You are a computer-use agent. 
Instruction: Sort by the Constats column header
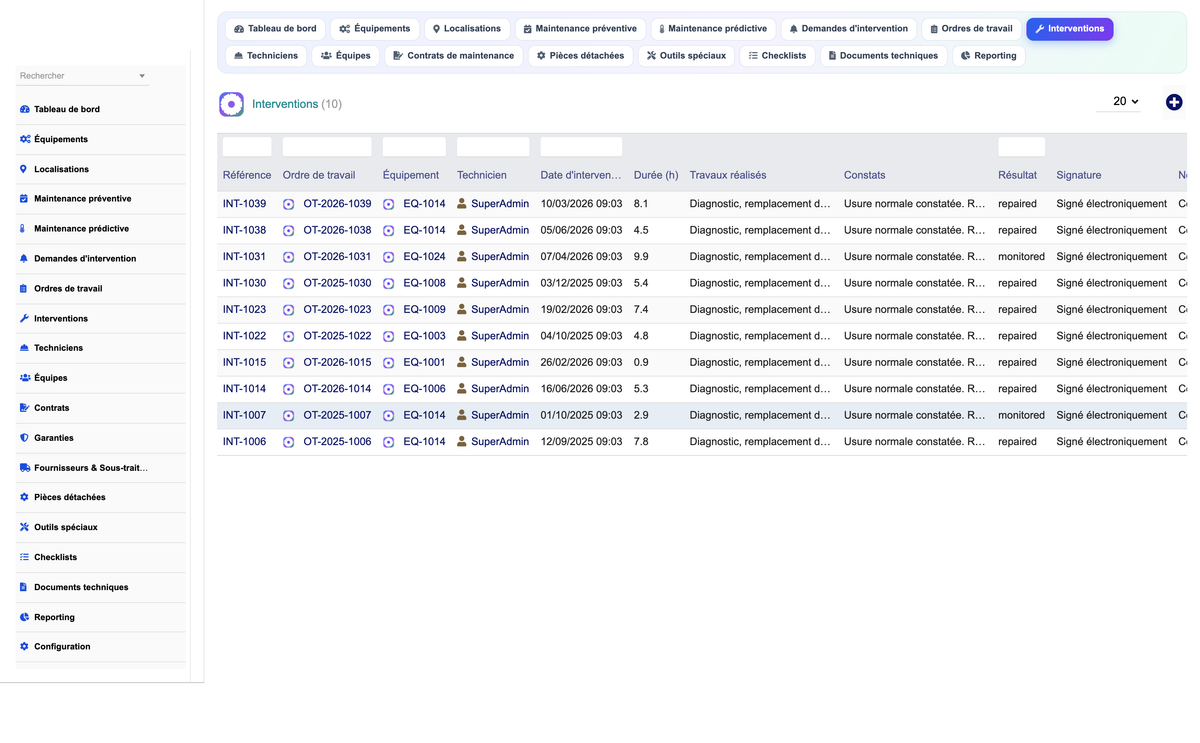click(x=865, y=175)
